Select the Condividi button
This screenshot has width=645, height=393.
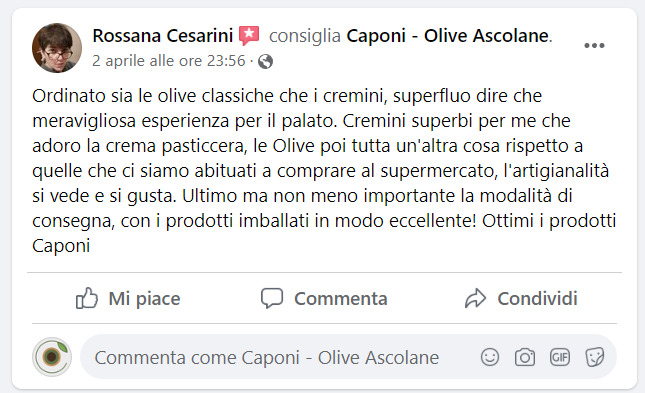pyautogui.click(x=521, y=298)
